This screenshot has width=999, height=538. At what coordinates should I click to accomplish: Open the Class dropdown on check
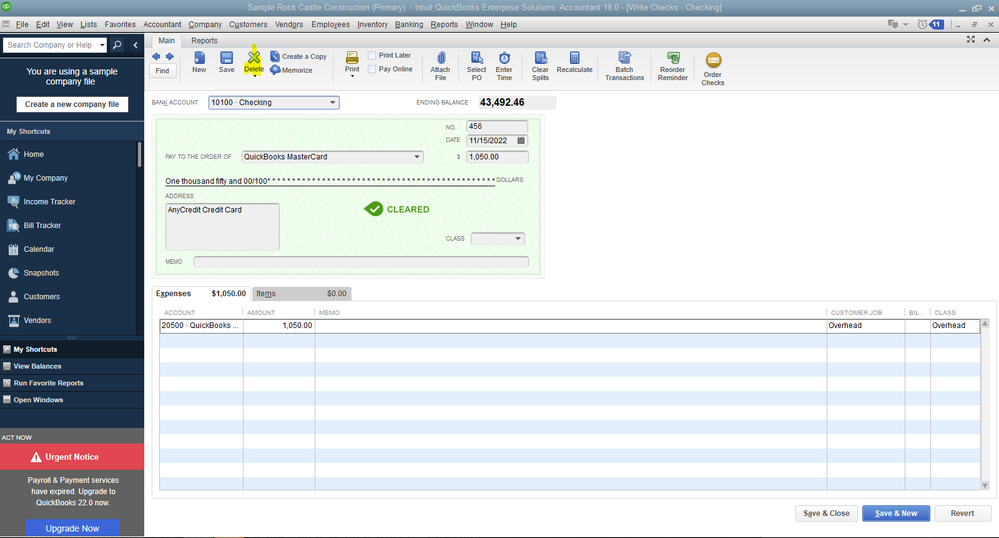518,238
